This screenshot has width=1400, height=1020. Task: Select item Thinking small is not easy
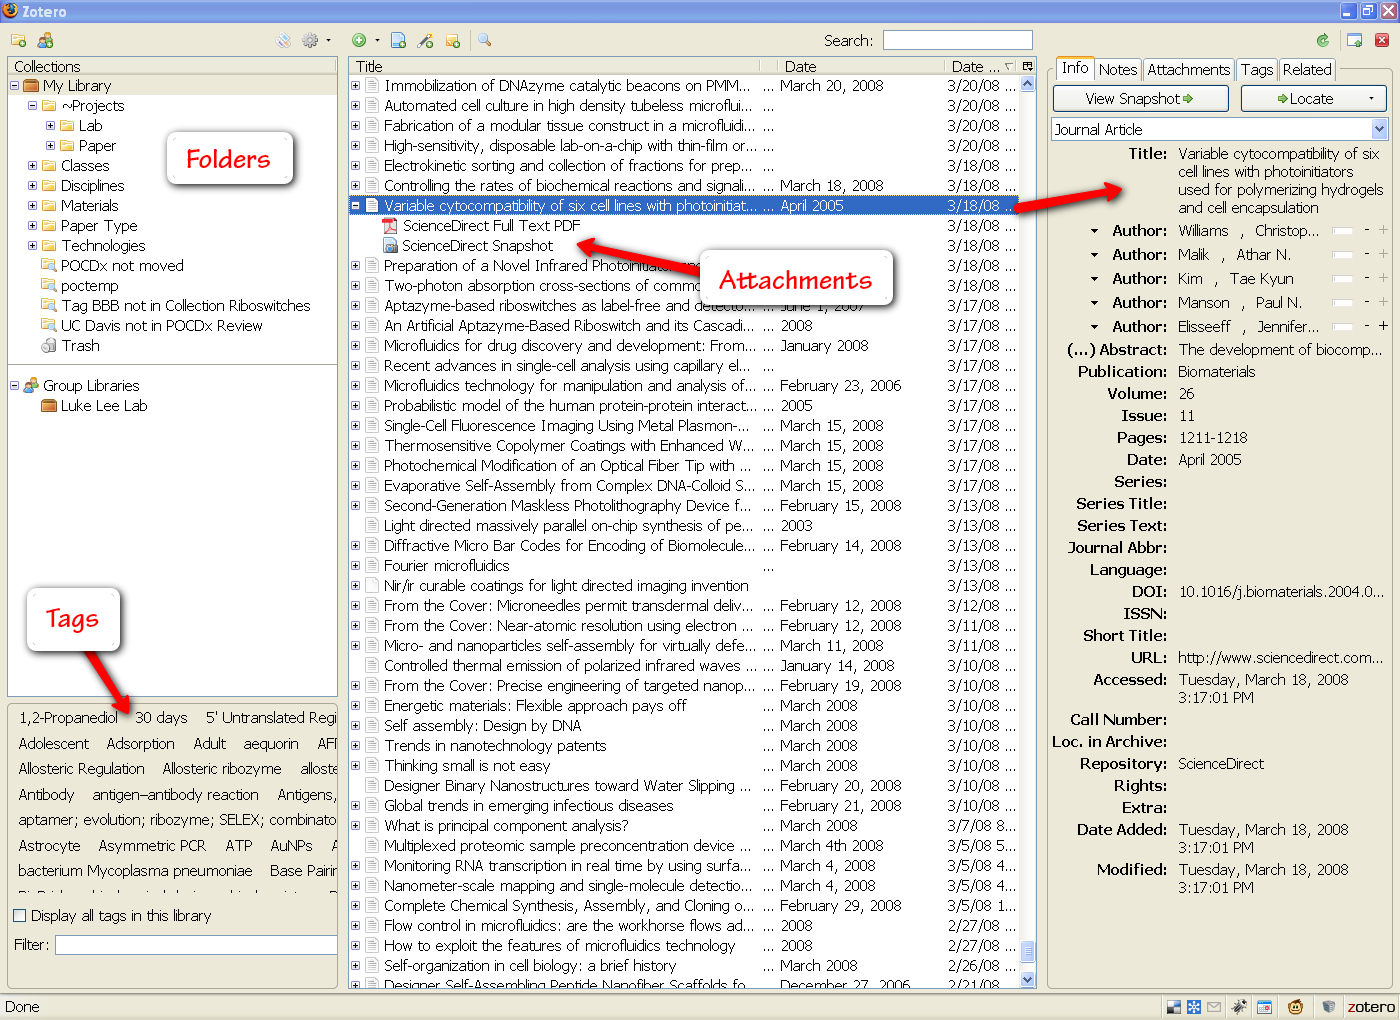tap(467, 766)
